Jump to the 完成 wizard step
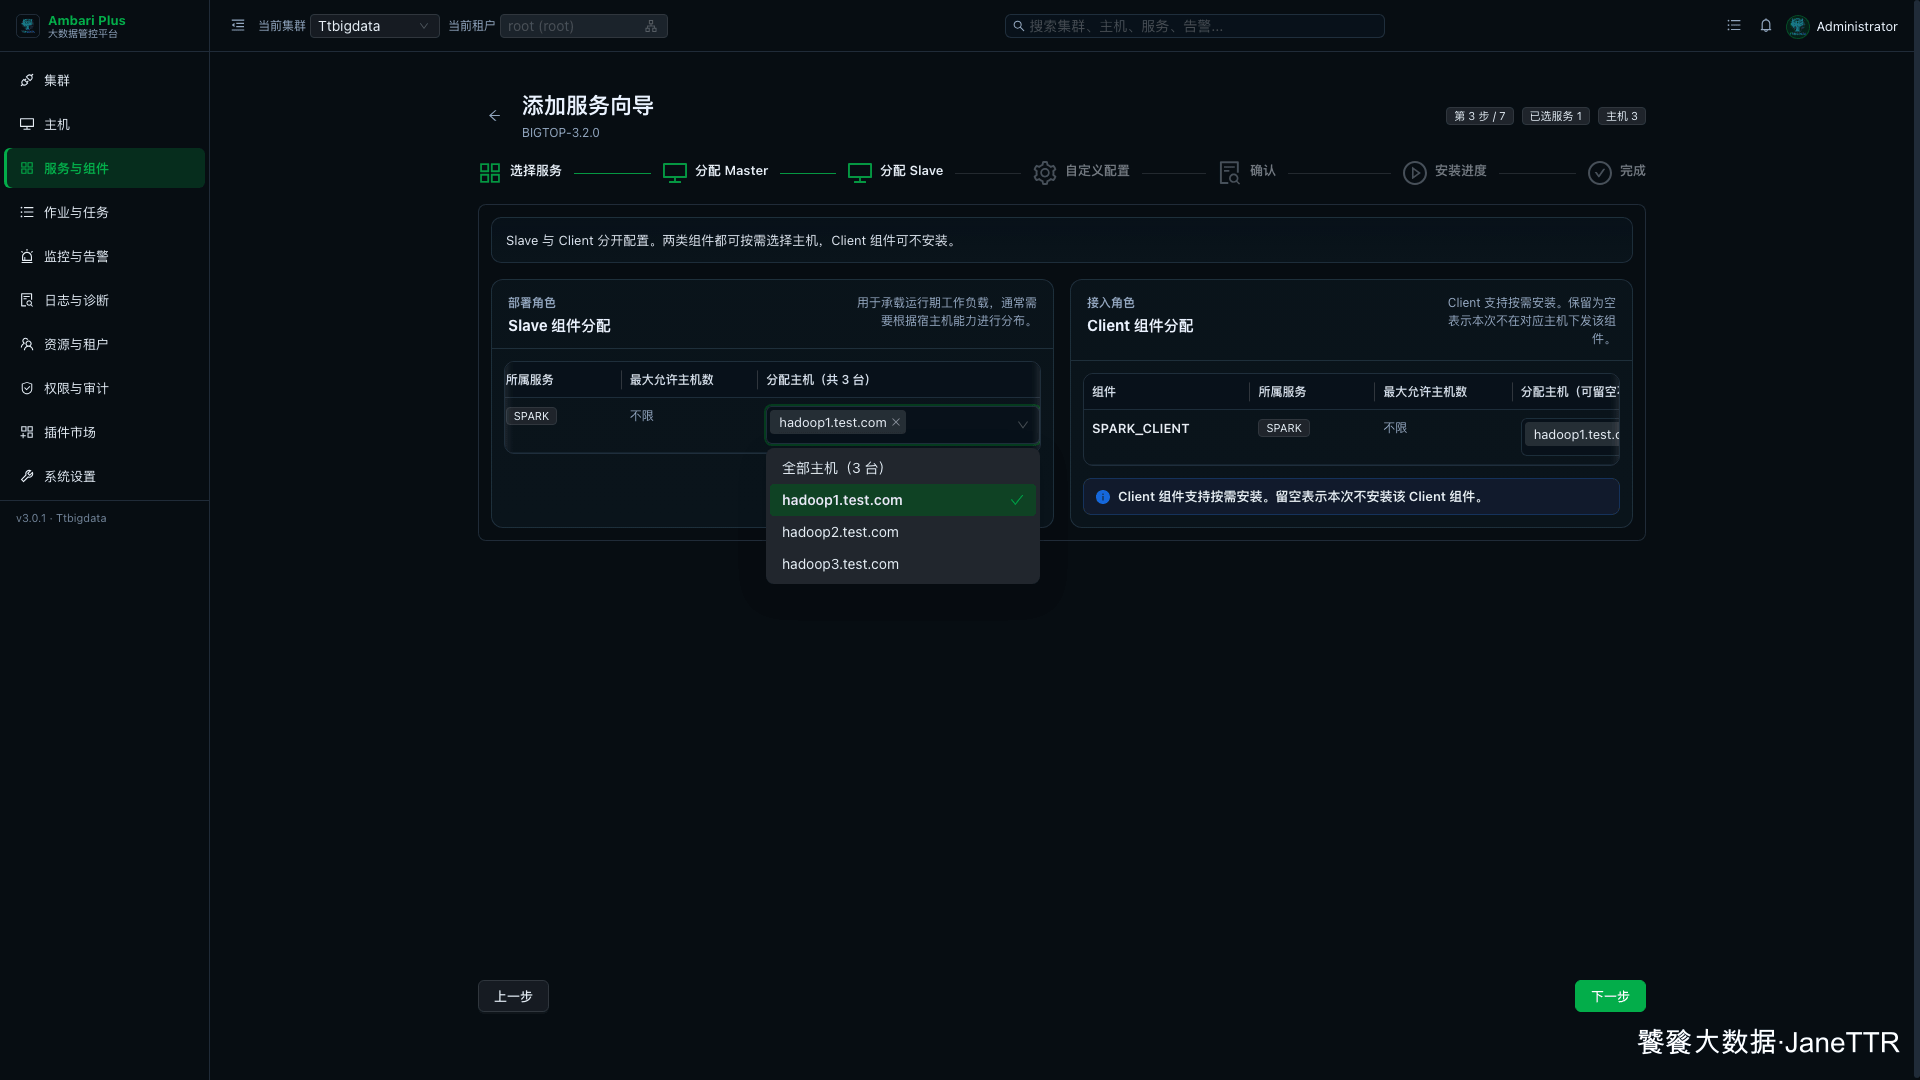Screen dimensions: 1920x1080 (1617, 172)
